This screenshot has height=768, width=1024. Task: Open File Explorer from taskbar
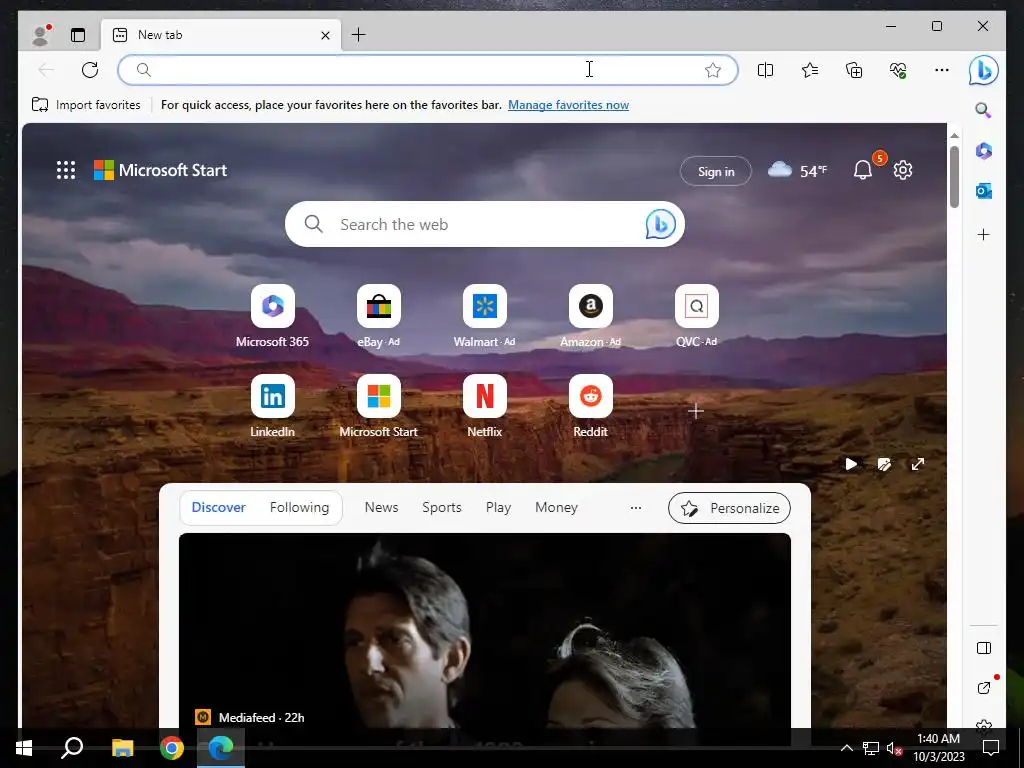tap(122, 748)
